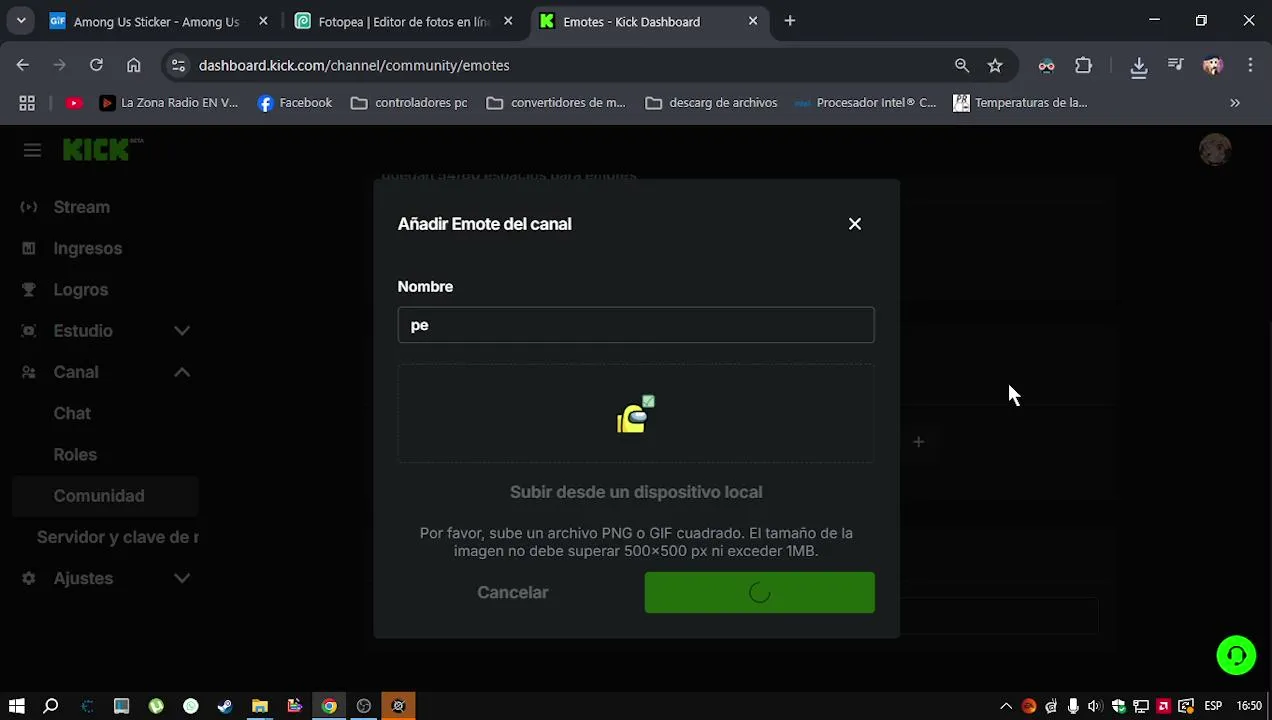Open the Facebook bookmark
Viewport: 1272px width, 720px height.
point(295,103)
